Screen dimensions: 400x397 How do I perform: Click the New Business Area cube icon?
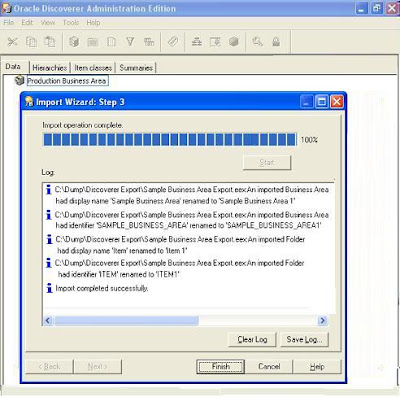[x=74, y=42]
